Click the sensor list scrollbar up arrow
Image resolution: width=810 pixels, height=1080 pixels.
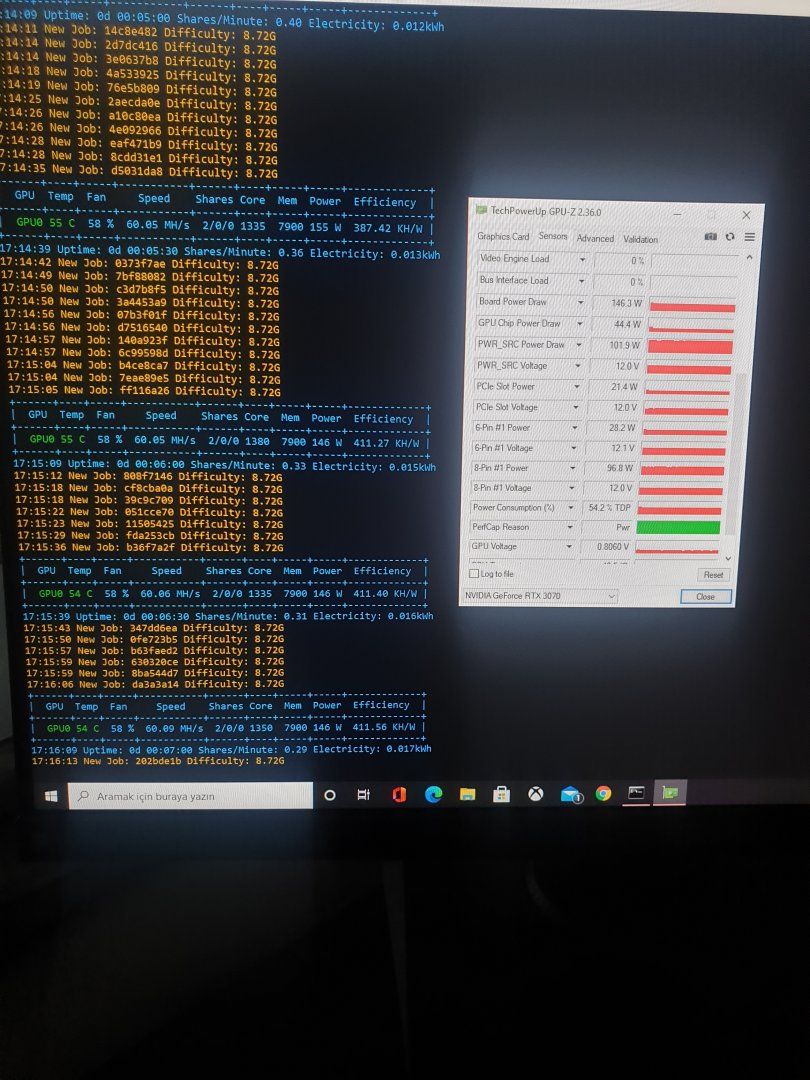coord(749,258)
